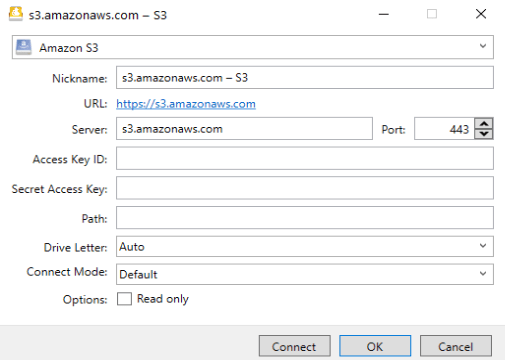Confirm with the OK button
This screenshot has height=360, width=505.
coord(375,346)
